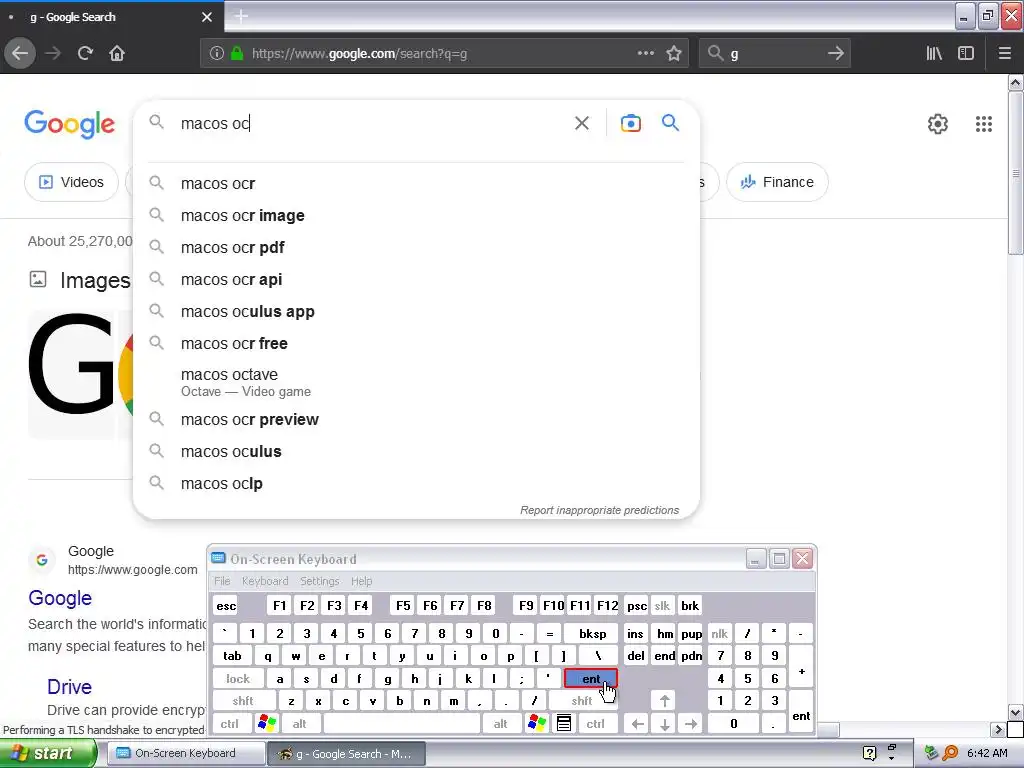Select suggestion 'macos ocr pdf'

416,248
